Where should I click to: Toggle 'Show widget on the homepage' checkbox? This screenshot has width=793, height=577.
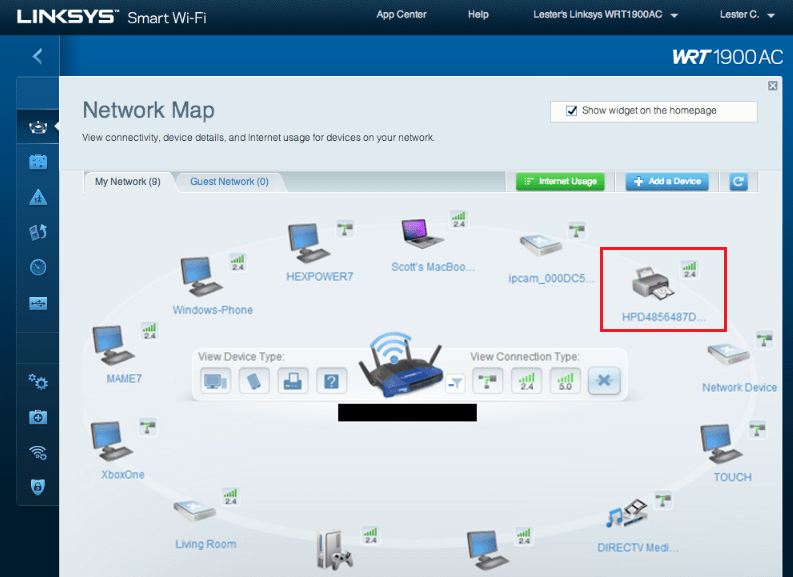pos(572,111)
